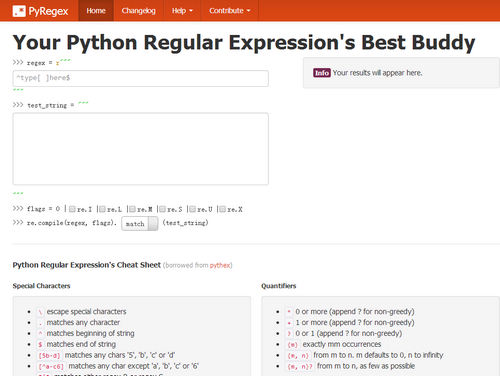Screen dimensions: 500x376
Task: Check the re.S flag checkbox
Action: pos(162,209)
